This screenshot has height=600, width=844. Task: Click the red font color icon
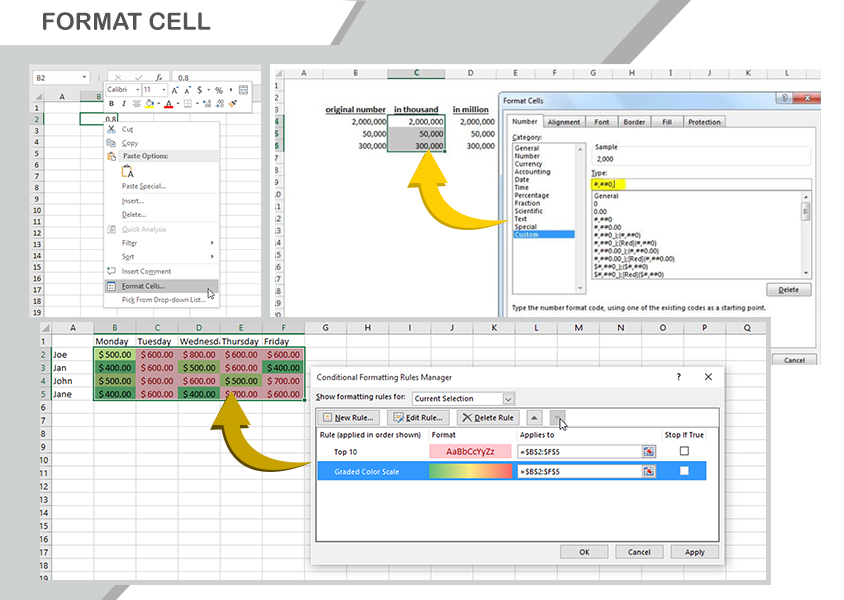[x=167, y=103]
